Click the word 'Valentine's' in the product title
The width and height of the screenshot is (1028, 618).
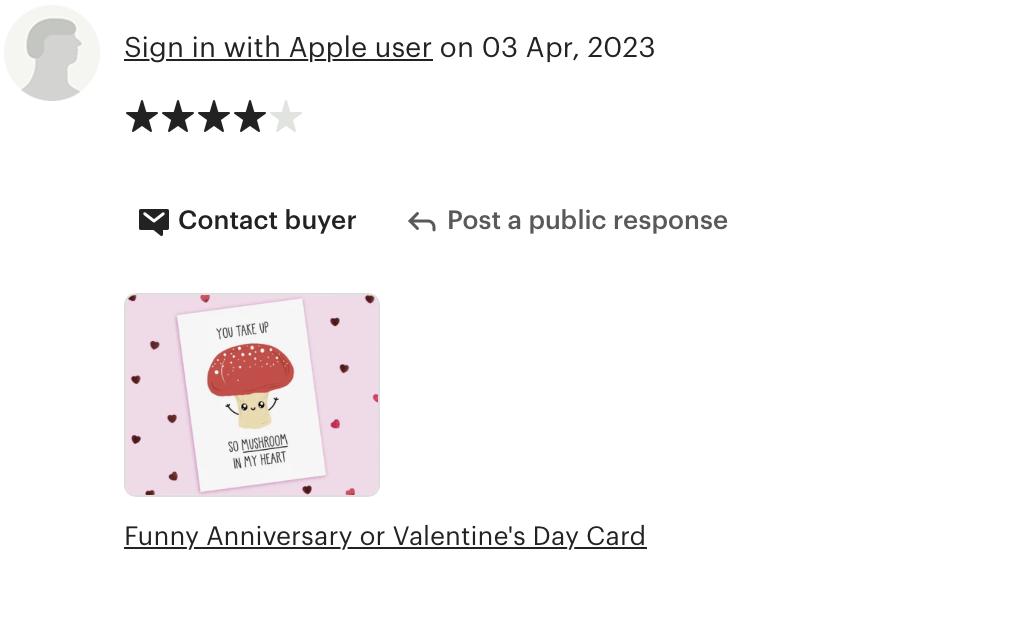[x=459, y=537]
